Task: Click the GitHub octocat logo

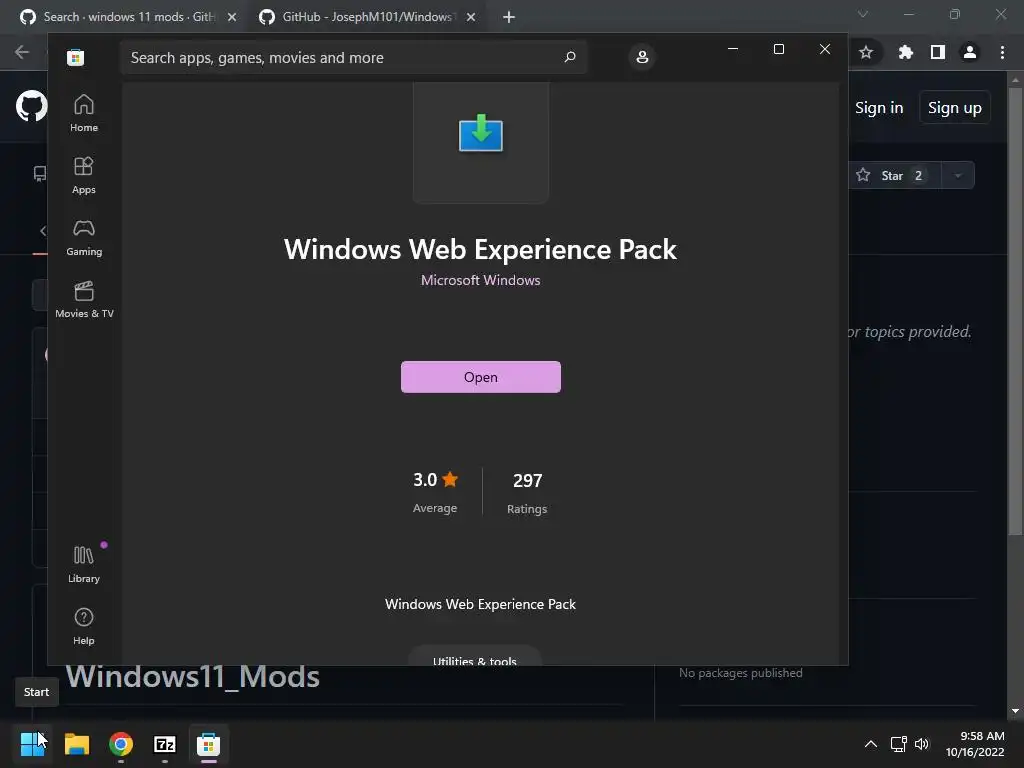Action: (x=31, y=106)
